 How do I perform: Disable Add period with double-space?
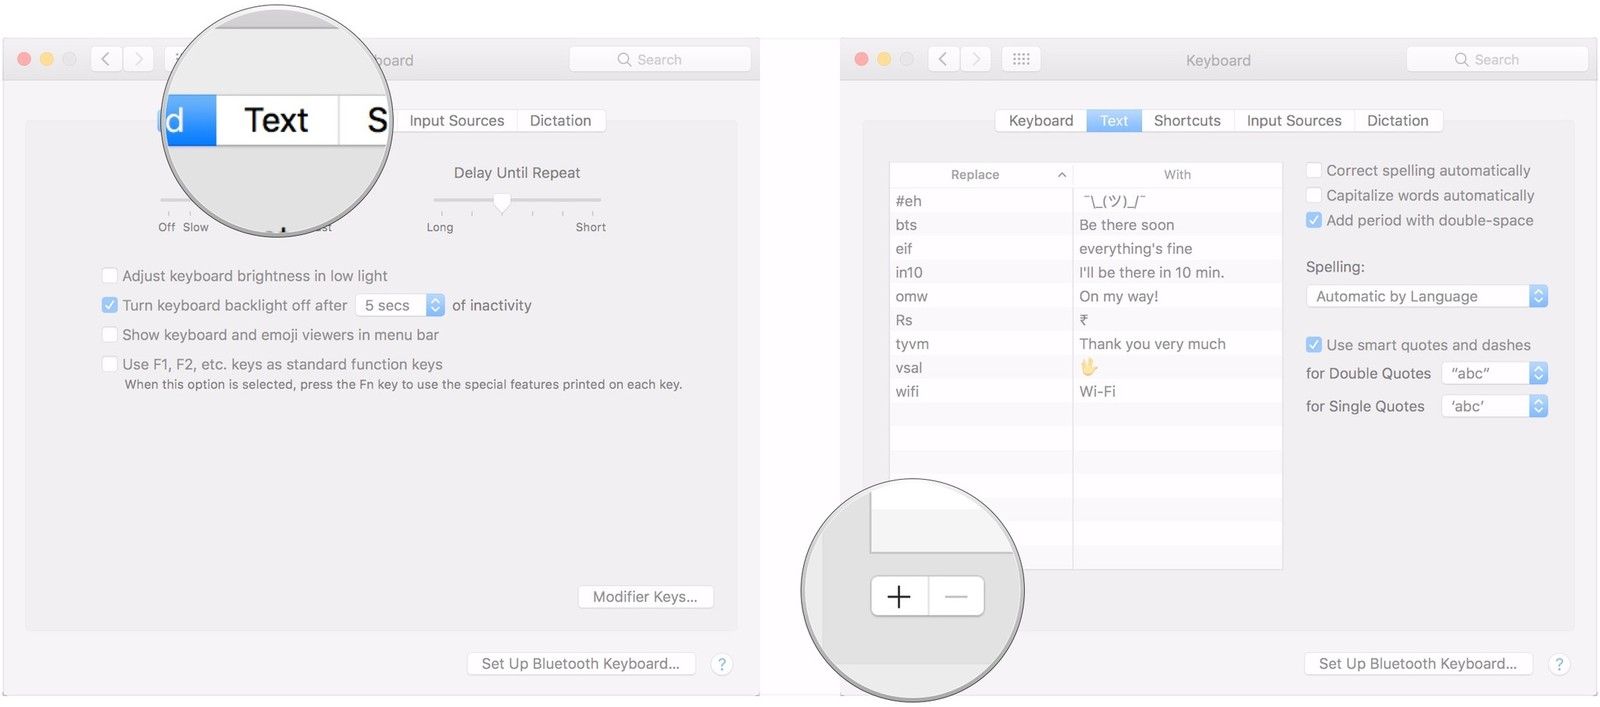pyautogui.click(x=1314, y=220)
